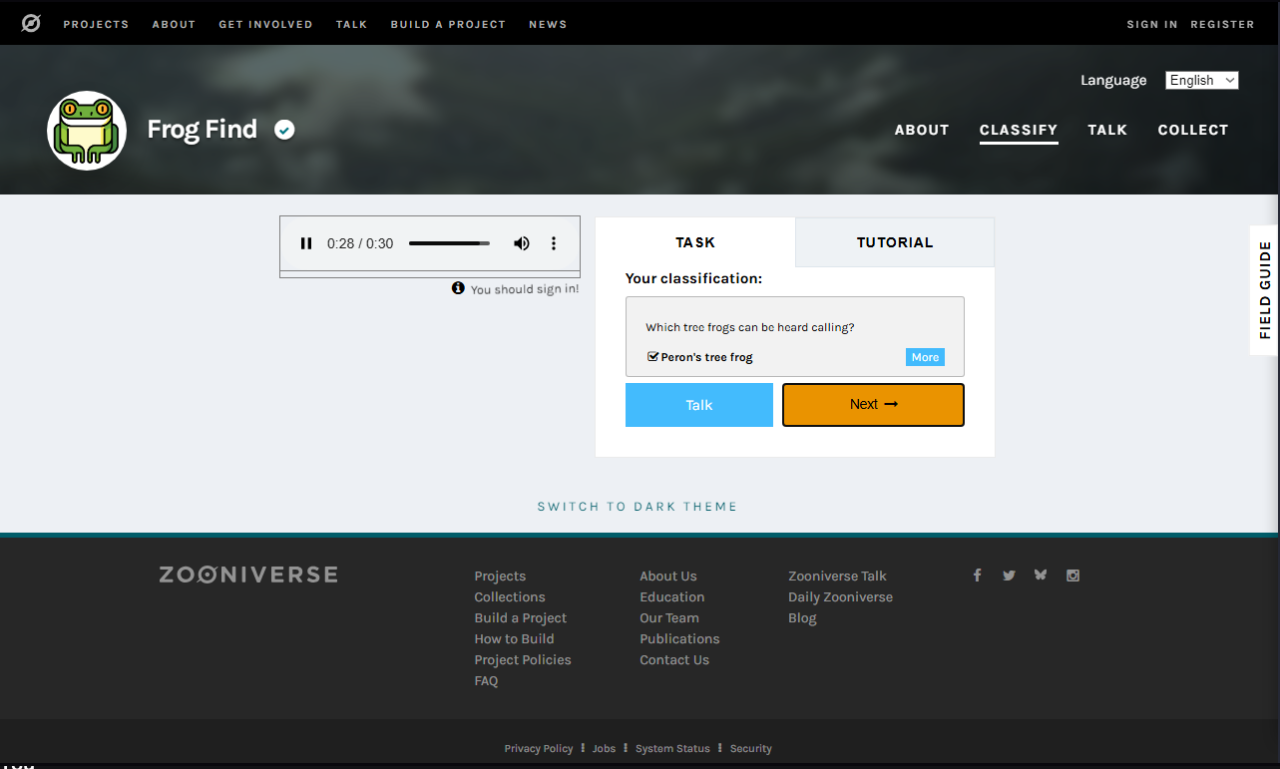Open footer Contact Us link
The width and height of the screenshot is (1280, 769).
coord(675,660)
